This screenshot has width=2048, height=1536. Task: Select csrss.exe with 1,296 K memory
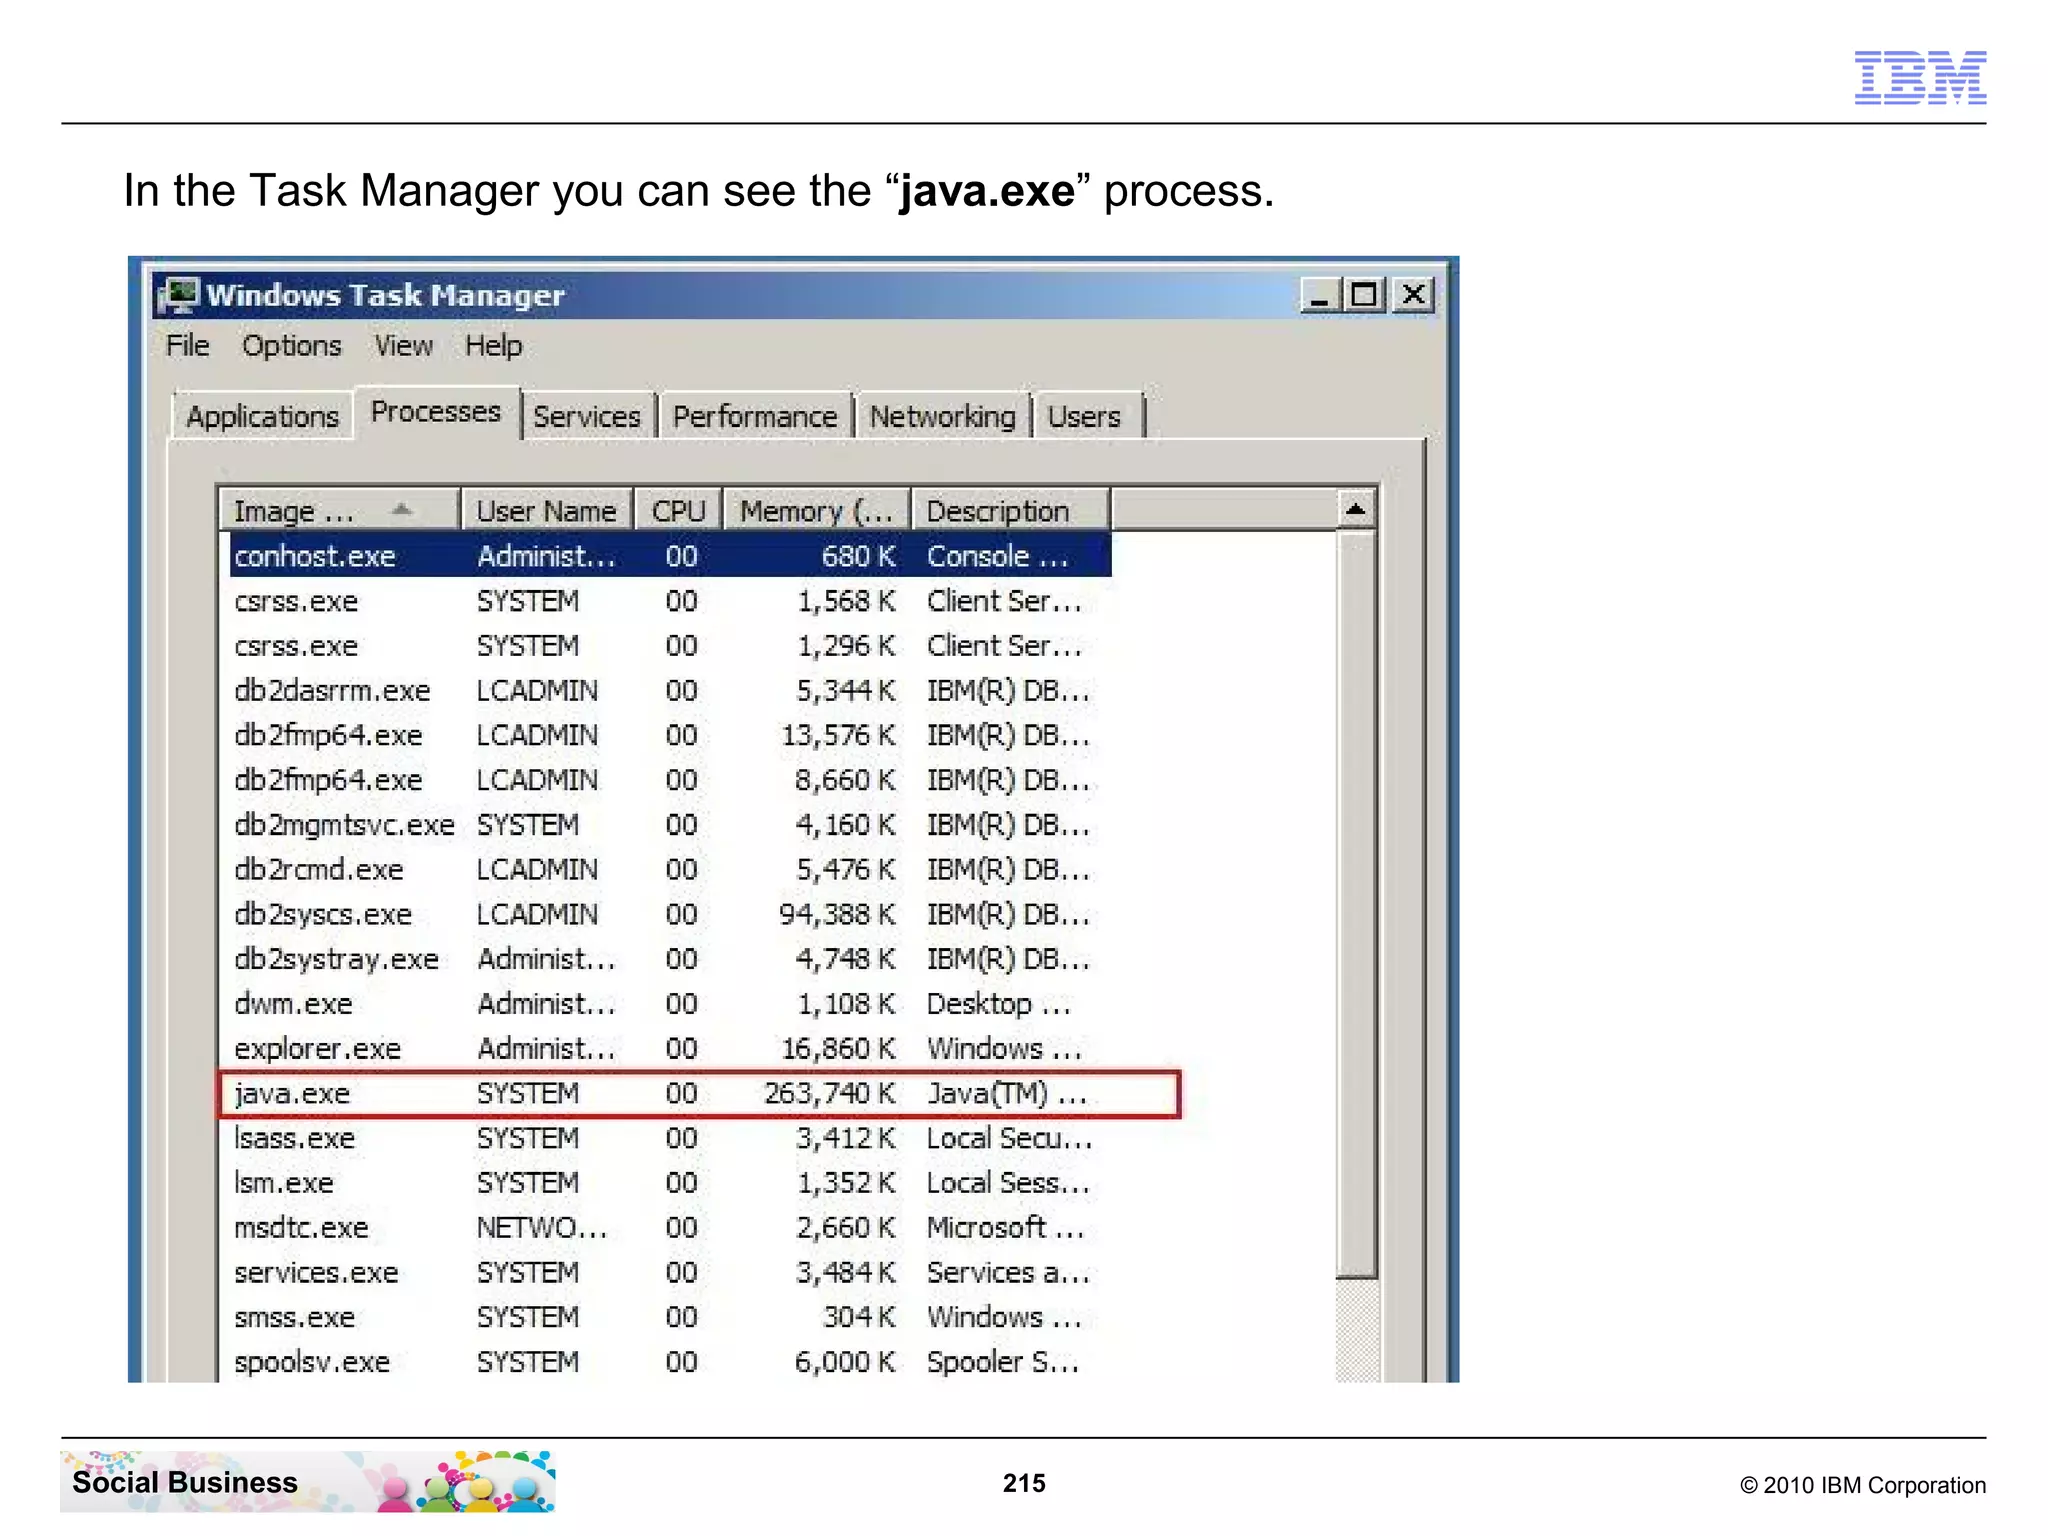[x=670, y=646]
